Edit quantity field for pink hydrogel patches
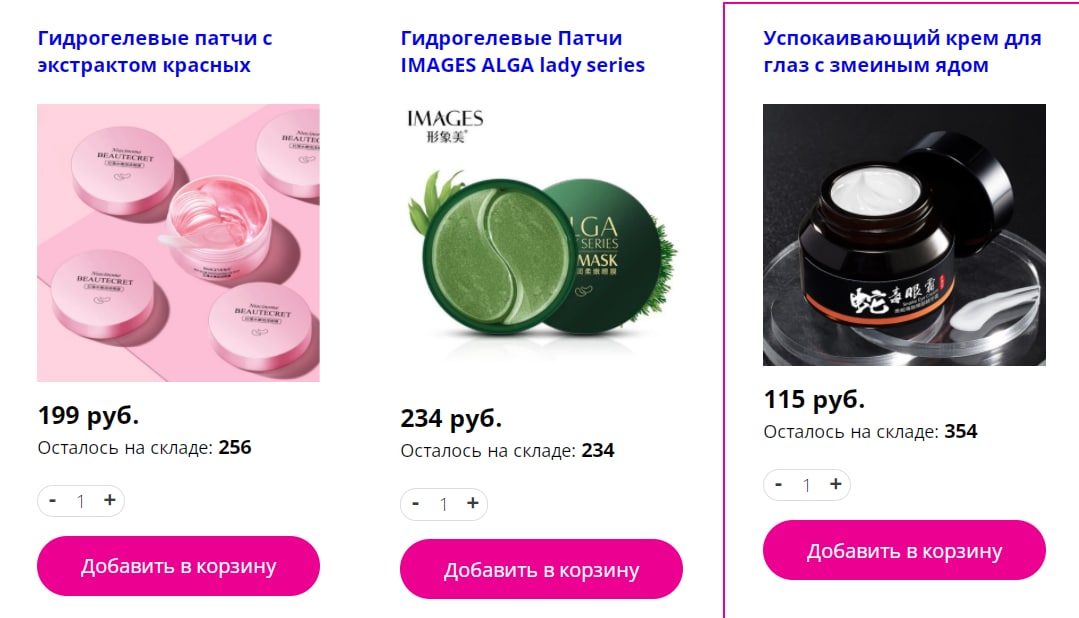 [x=81, y=501]
